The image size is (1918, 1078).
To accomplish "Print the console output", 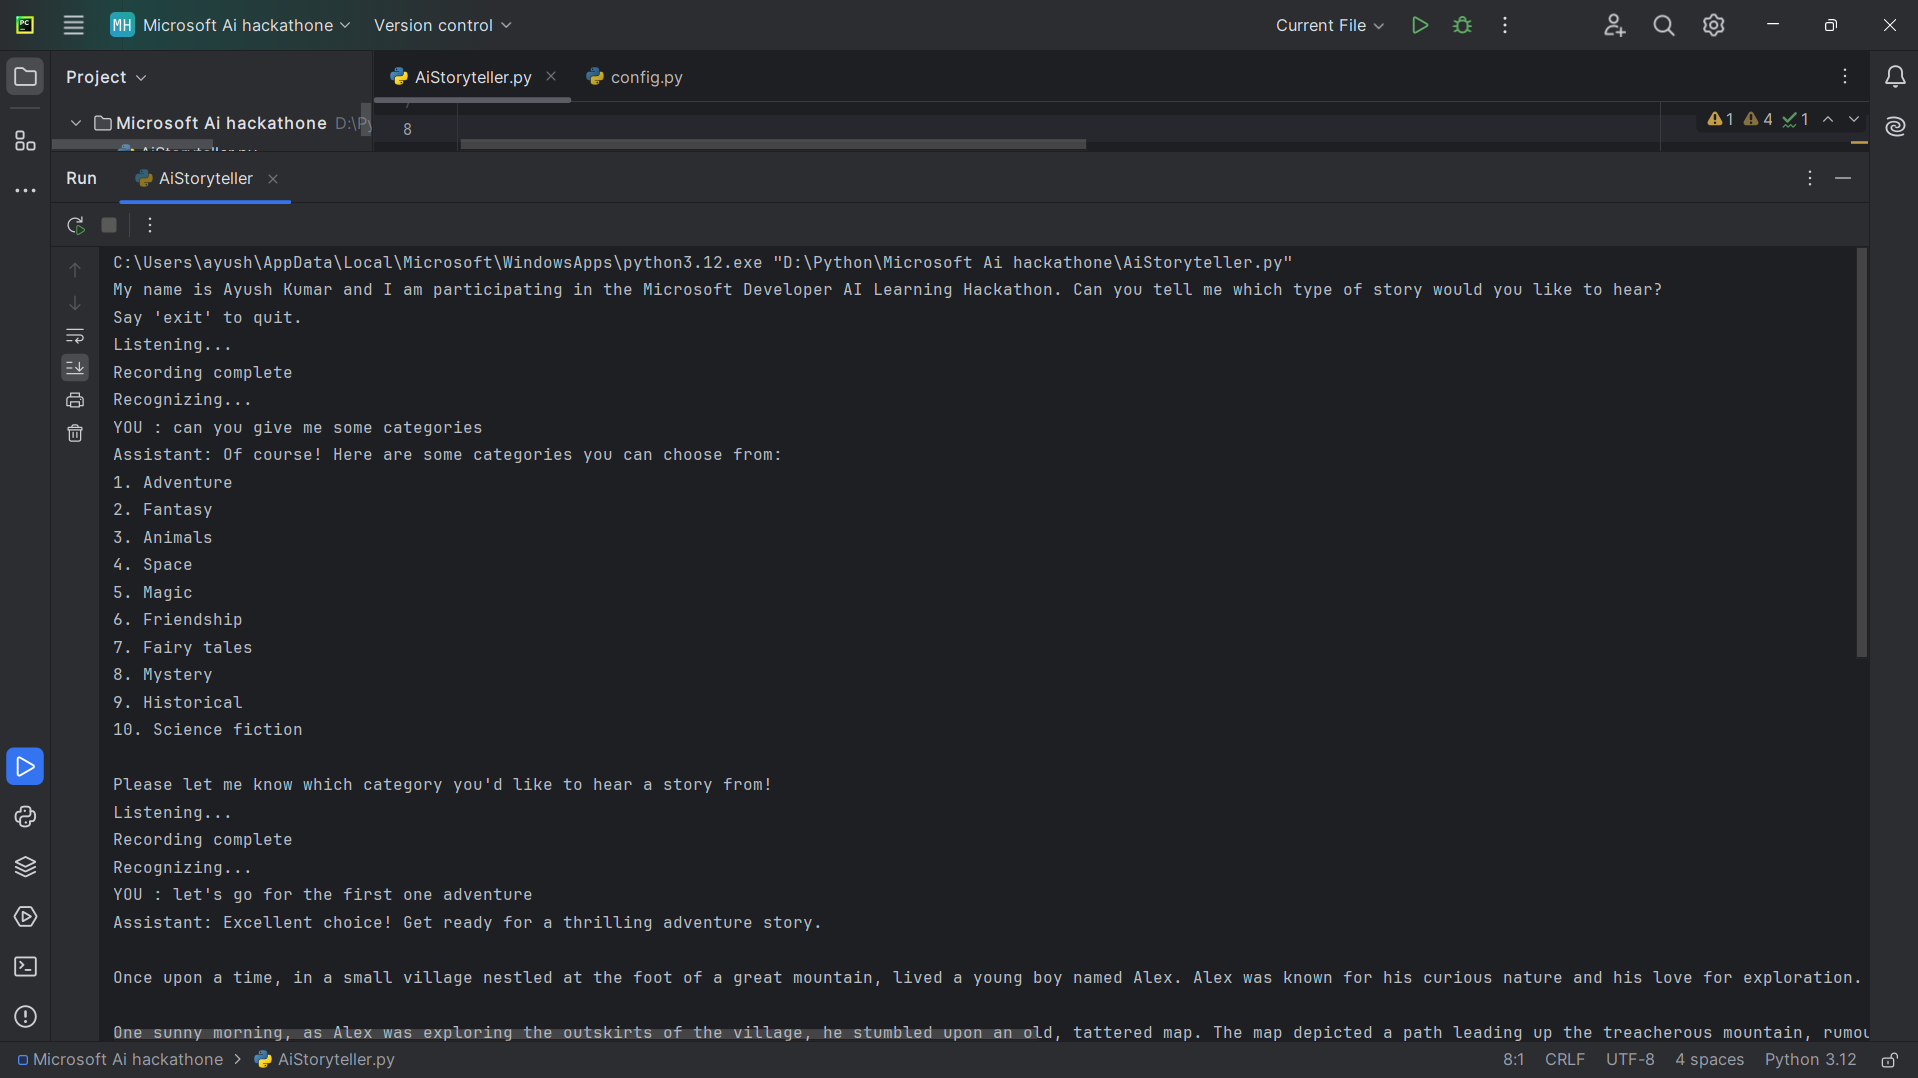I will [x=75, y=401].
